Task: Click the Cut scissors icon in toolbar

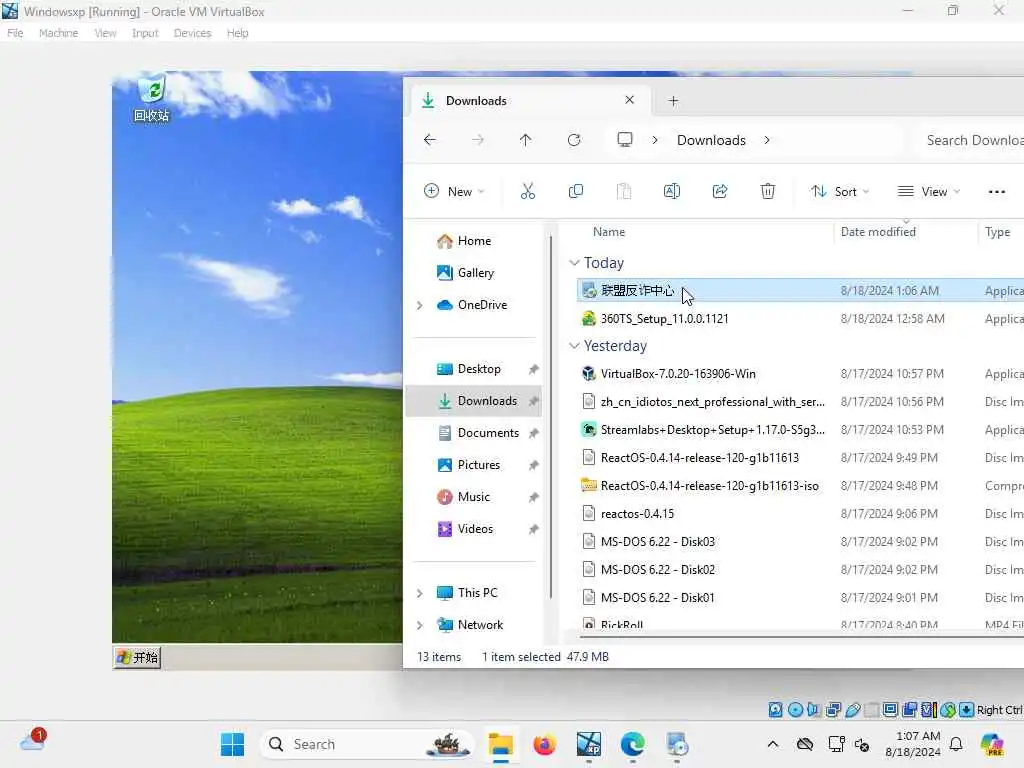Action: point(528,191)
